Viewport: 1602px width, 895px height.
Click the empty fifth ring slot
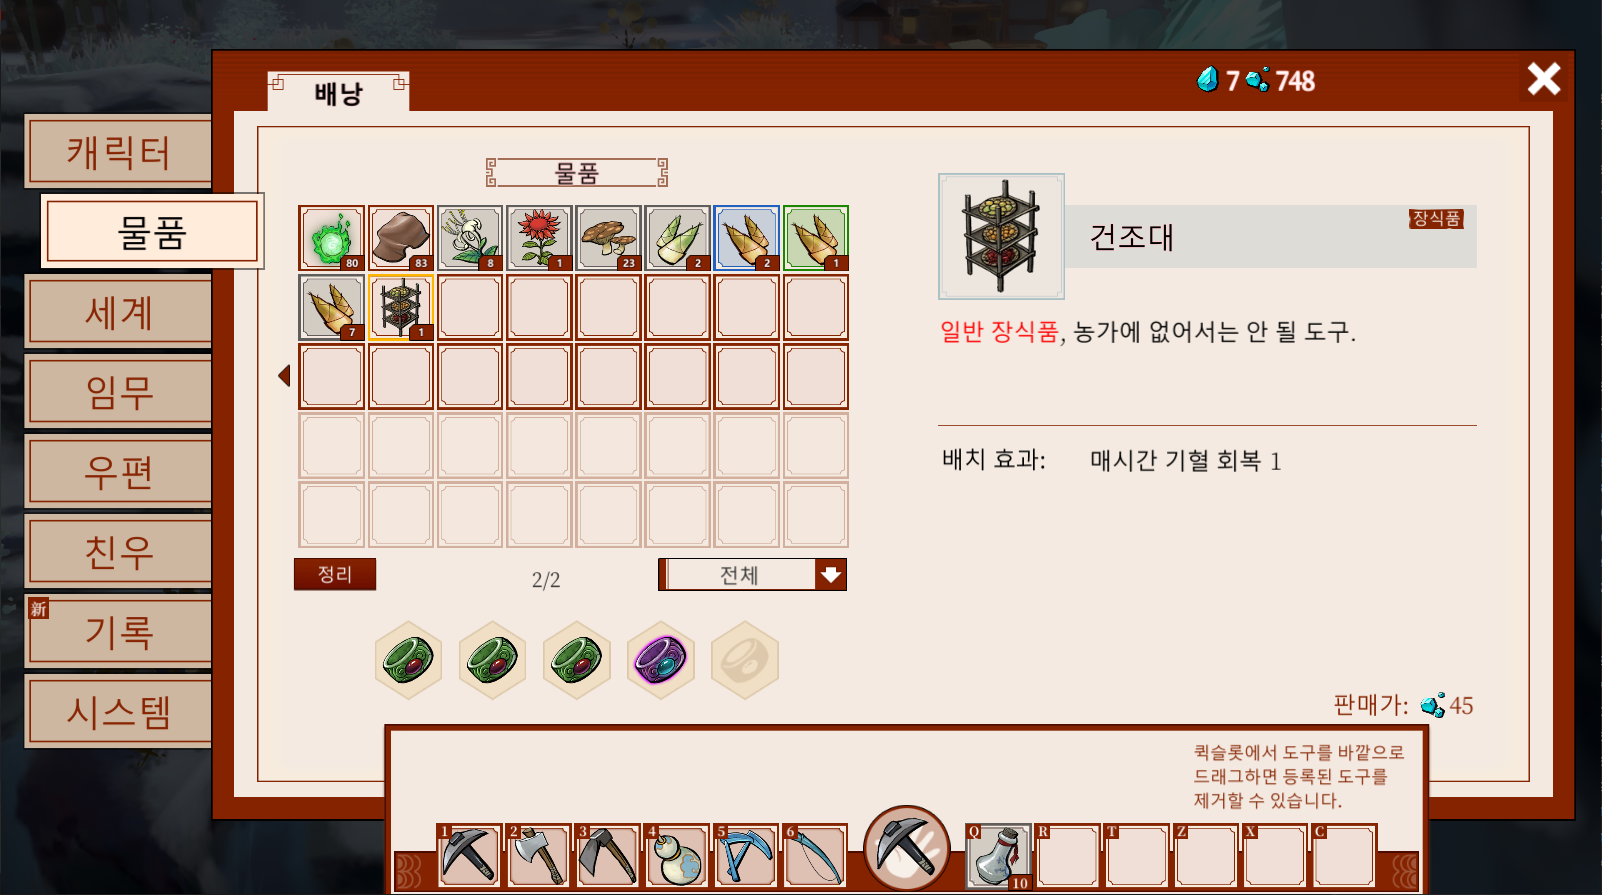tap(745, 660)
